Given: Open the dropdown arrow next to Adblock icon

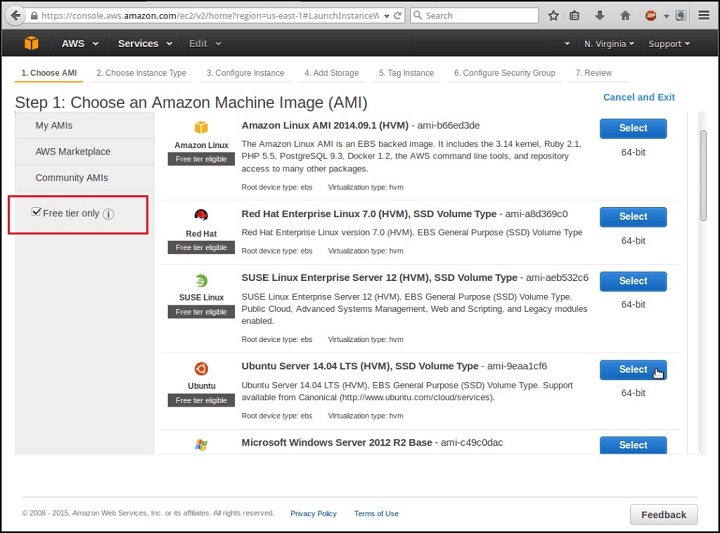Looking at the screenshot, I should tap(666, 16).
